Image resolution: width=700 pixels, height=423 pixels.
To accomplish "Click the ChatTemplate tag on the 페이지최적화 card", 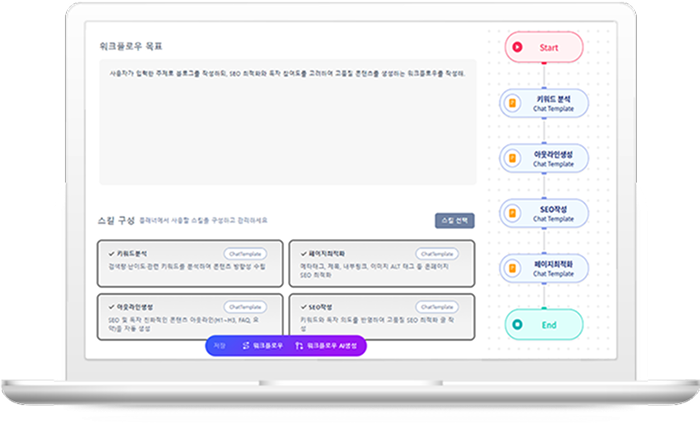I will click(437, 254).
